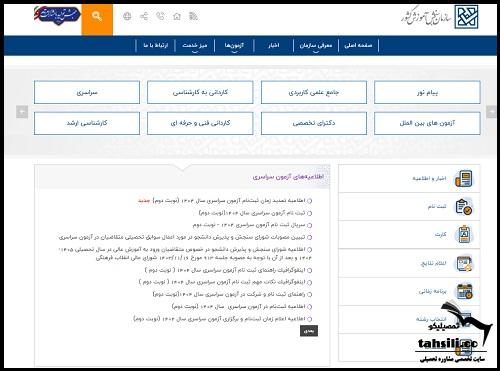Image resolution: width=500 pixels, height=371 pixels.
Task: Open the اعلام نتایج results icon
Action: 464,263
